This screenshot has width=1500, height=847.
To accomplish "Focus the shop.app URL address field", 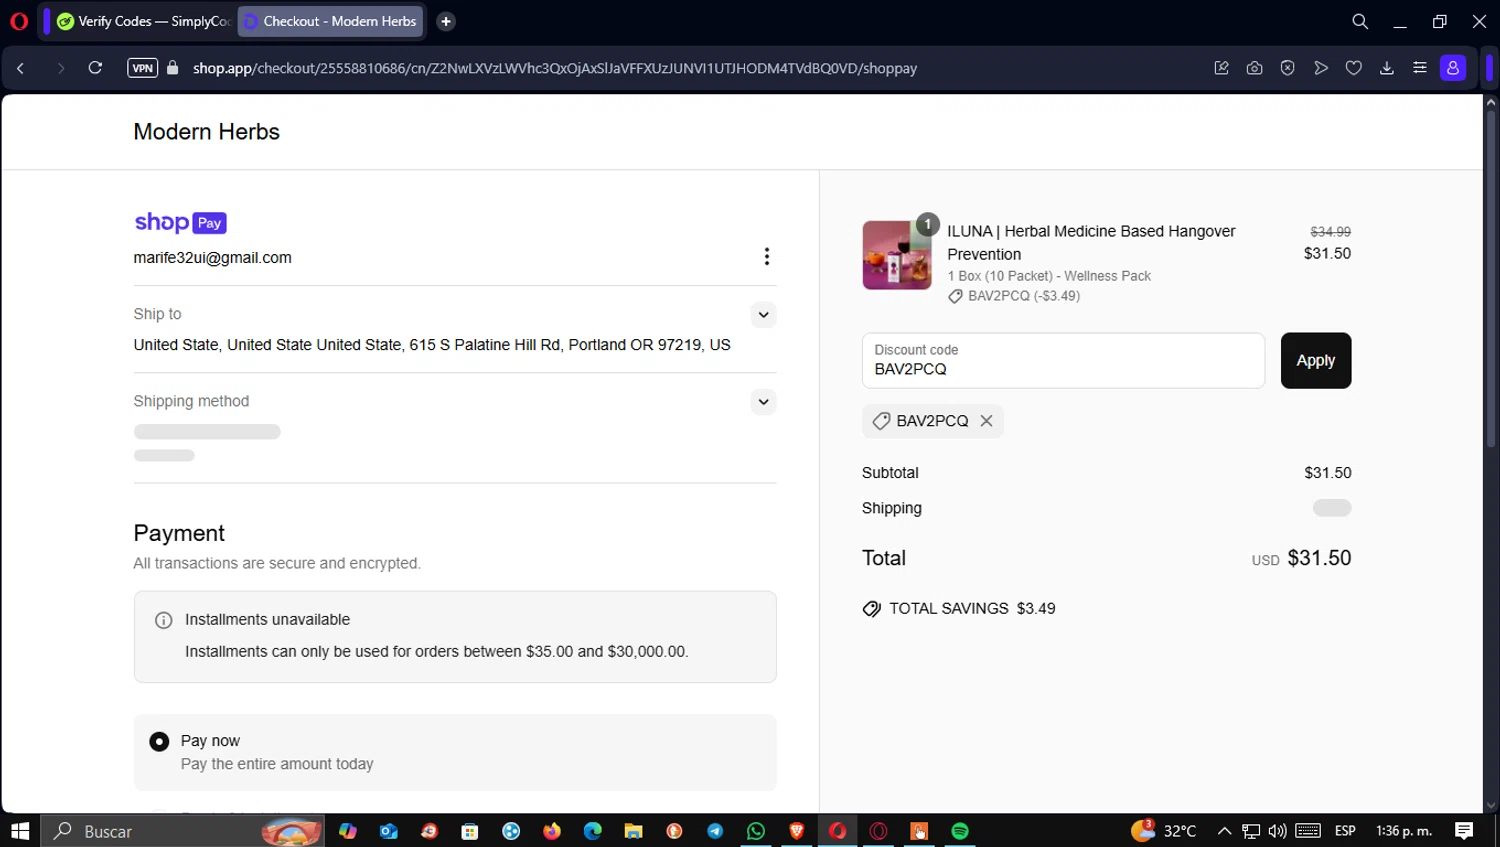I will (555, 68).
